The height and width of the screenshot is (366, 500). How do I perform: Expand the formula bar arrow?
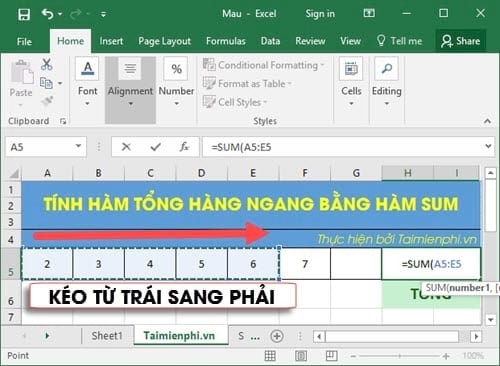pyautogui.click(x=488, y=146)
